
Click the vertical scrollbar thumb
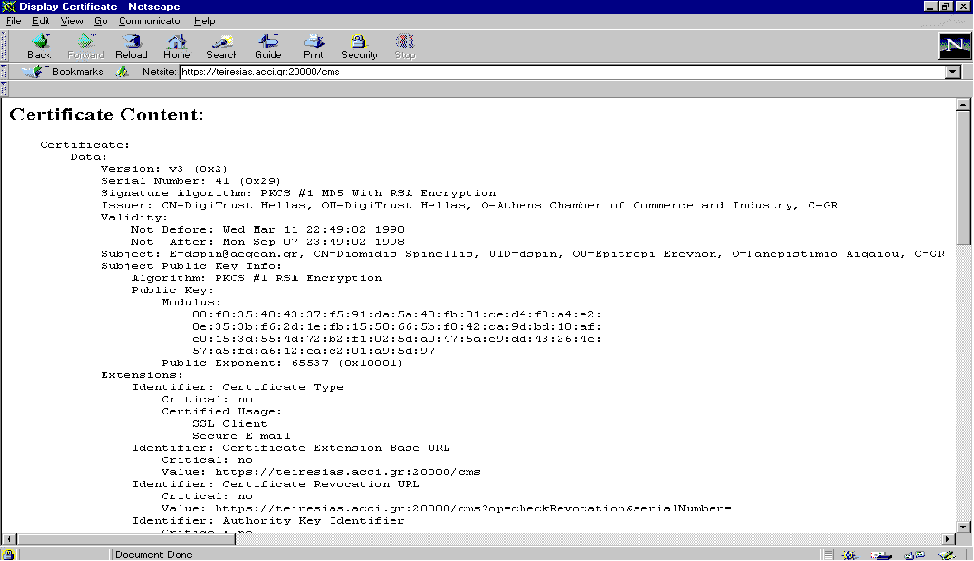coord(963,178)
